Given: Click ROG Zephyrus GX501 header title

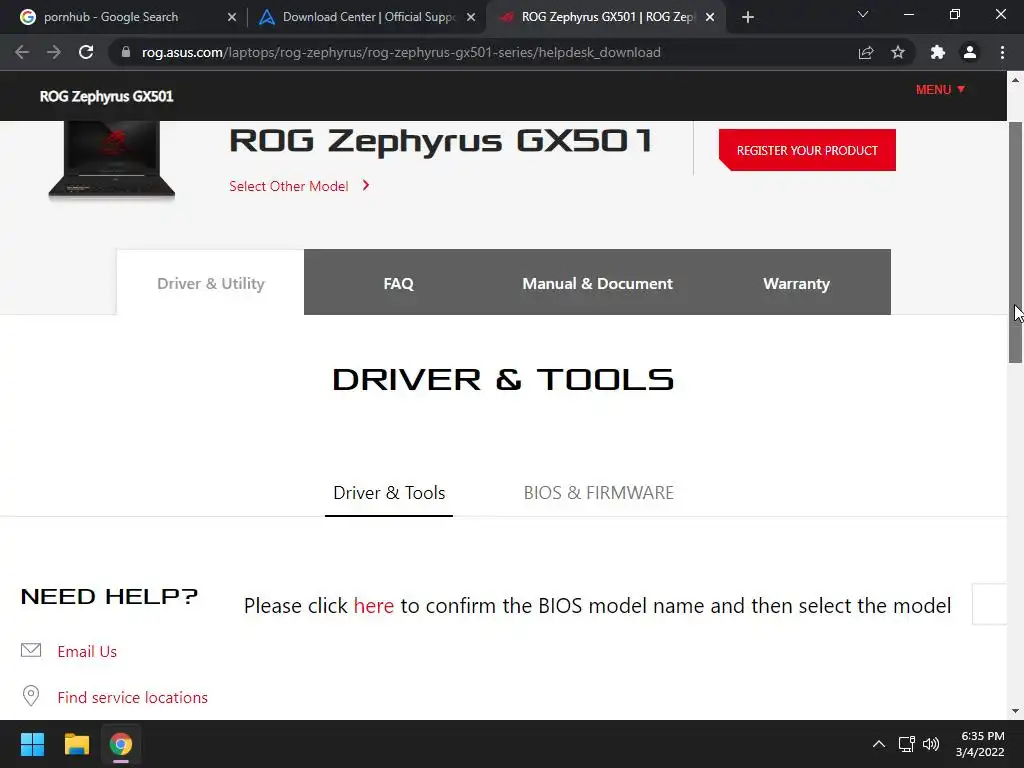Looking at the screenshot, I should [x=106, y=97].
